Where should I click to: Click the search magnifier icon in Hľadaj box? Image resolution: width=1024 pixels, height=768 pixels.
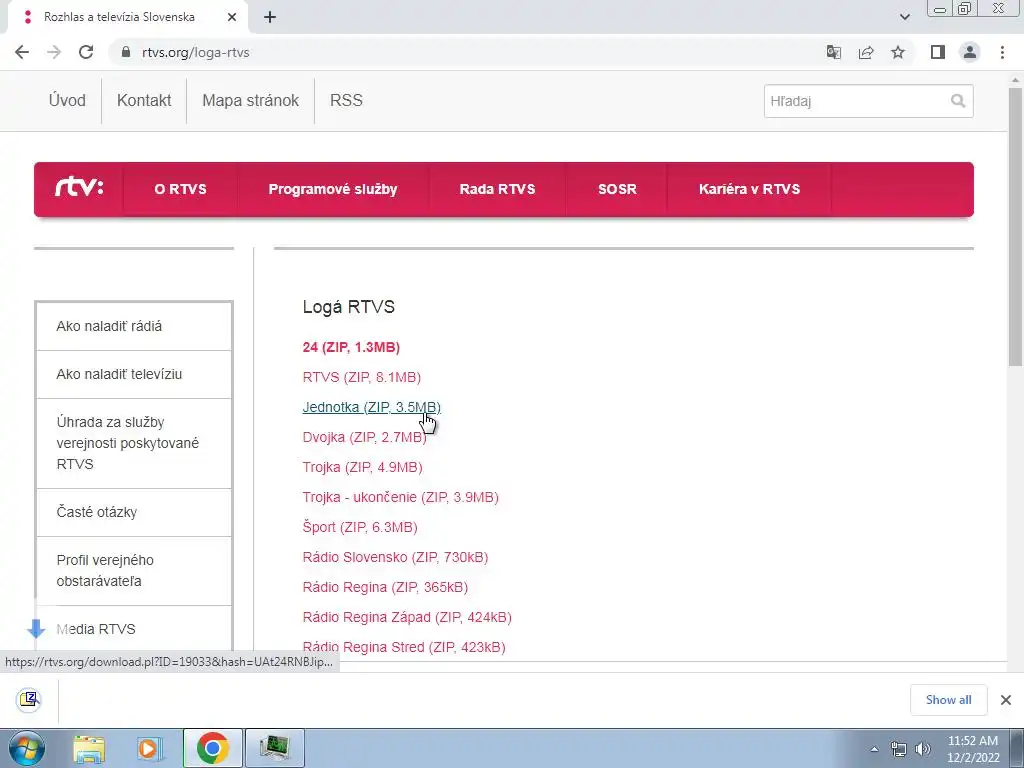957,101
